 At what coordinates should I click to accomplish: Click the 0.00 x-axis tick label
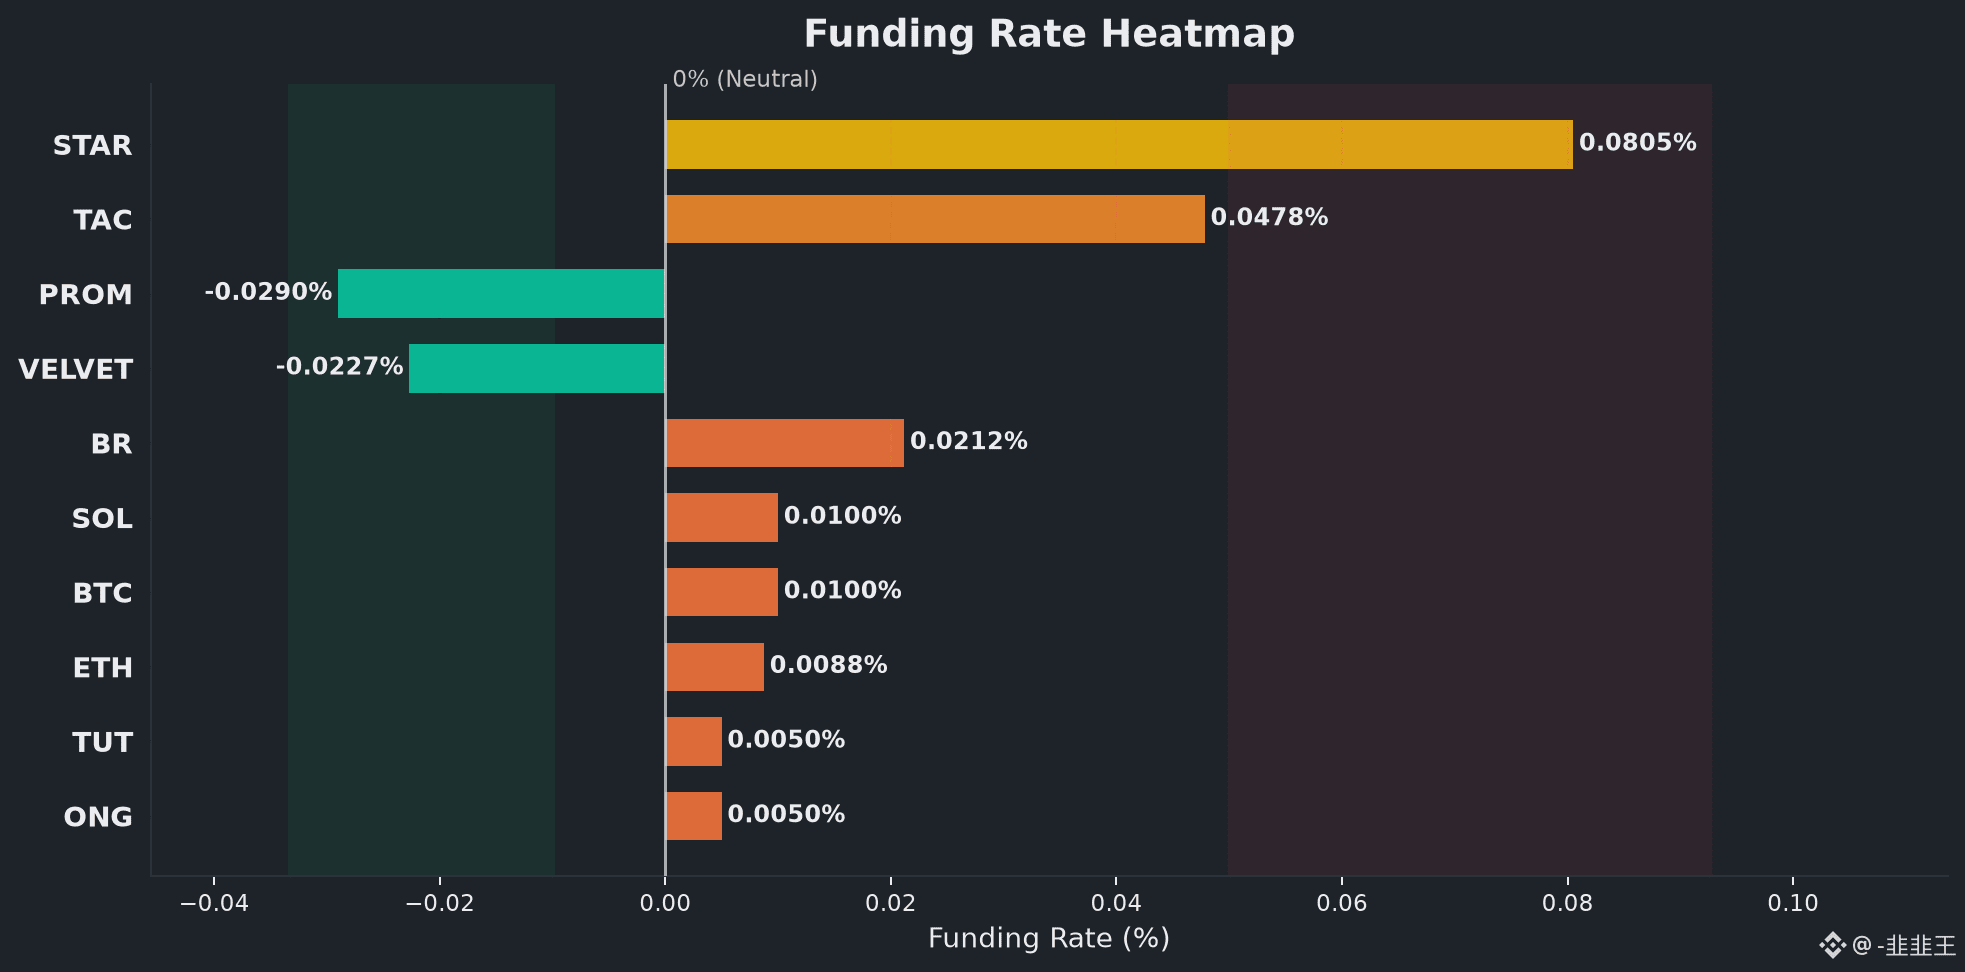pyautogui.click(x=665, y=904)
